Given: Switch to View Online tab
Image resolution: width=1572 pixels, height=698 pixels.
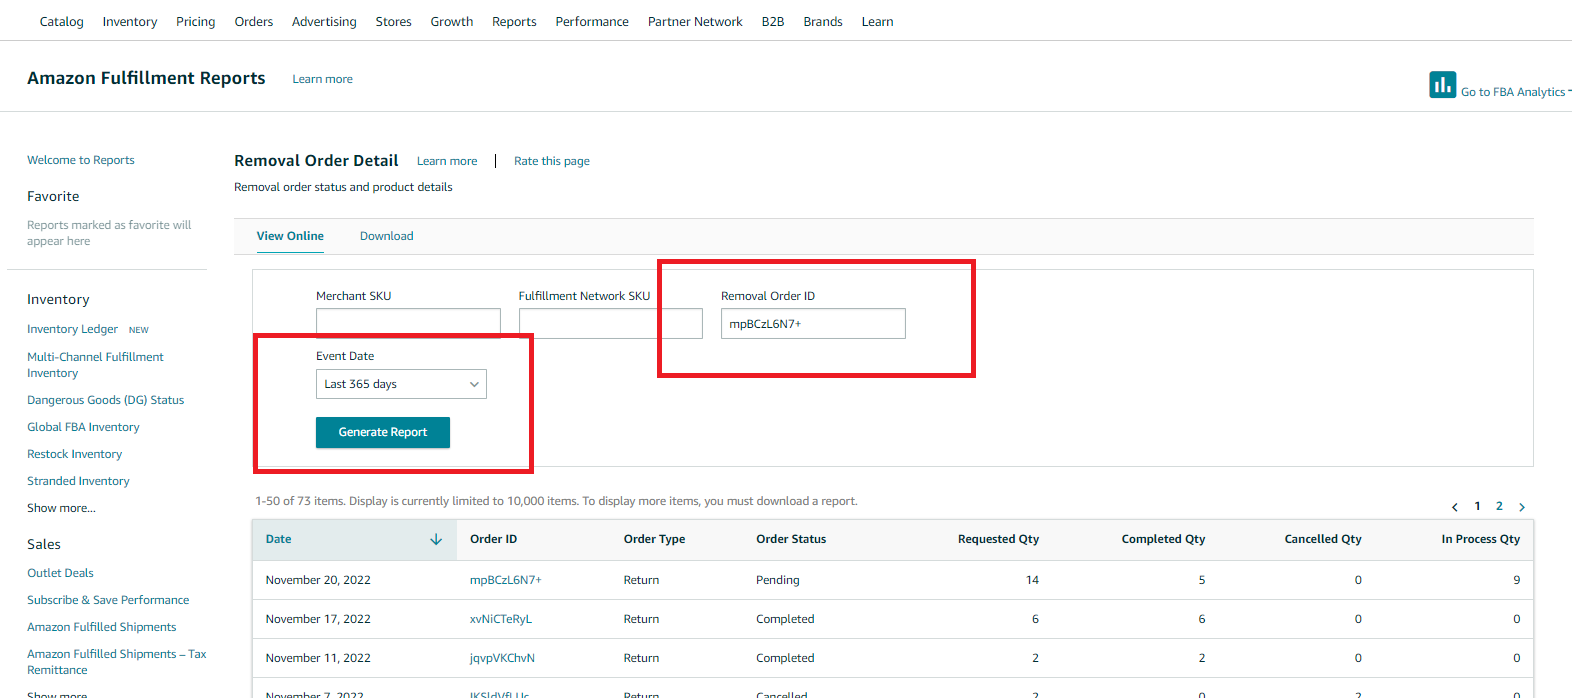Looking at the screenshot, I should [290, 236].
